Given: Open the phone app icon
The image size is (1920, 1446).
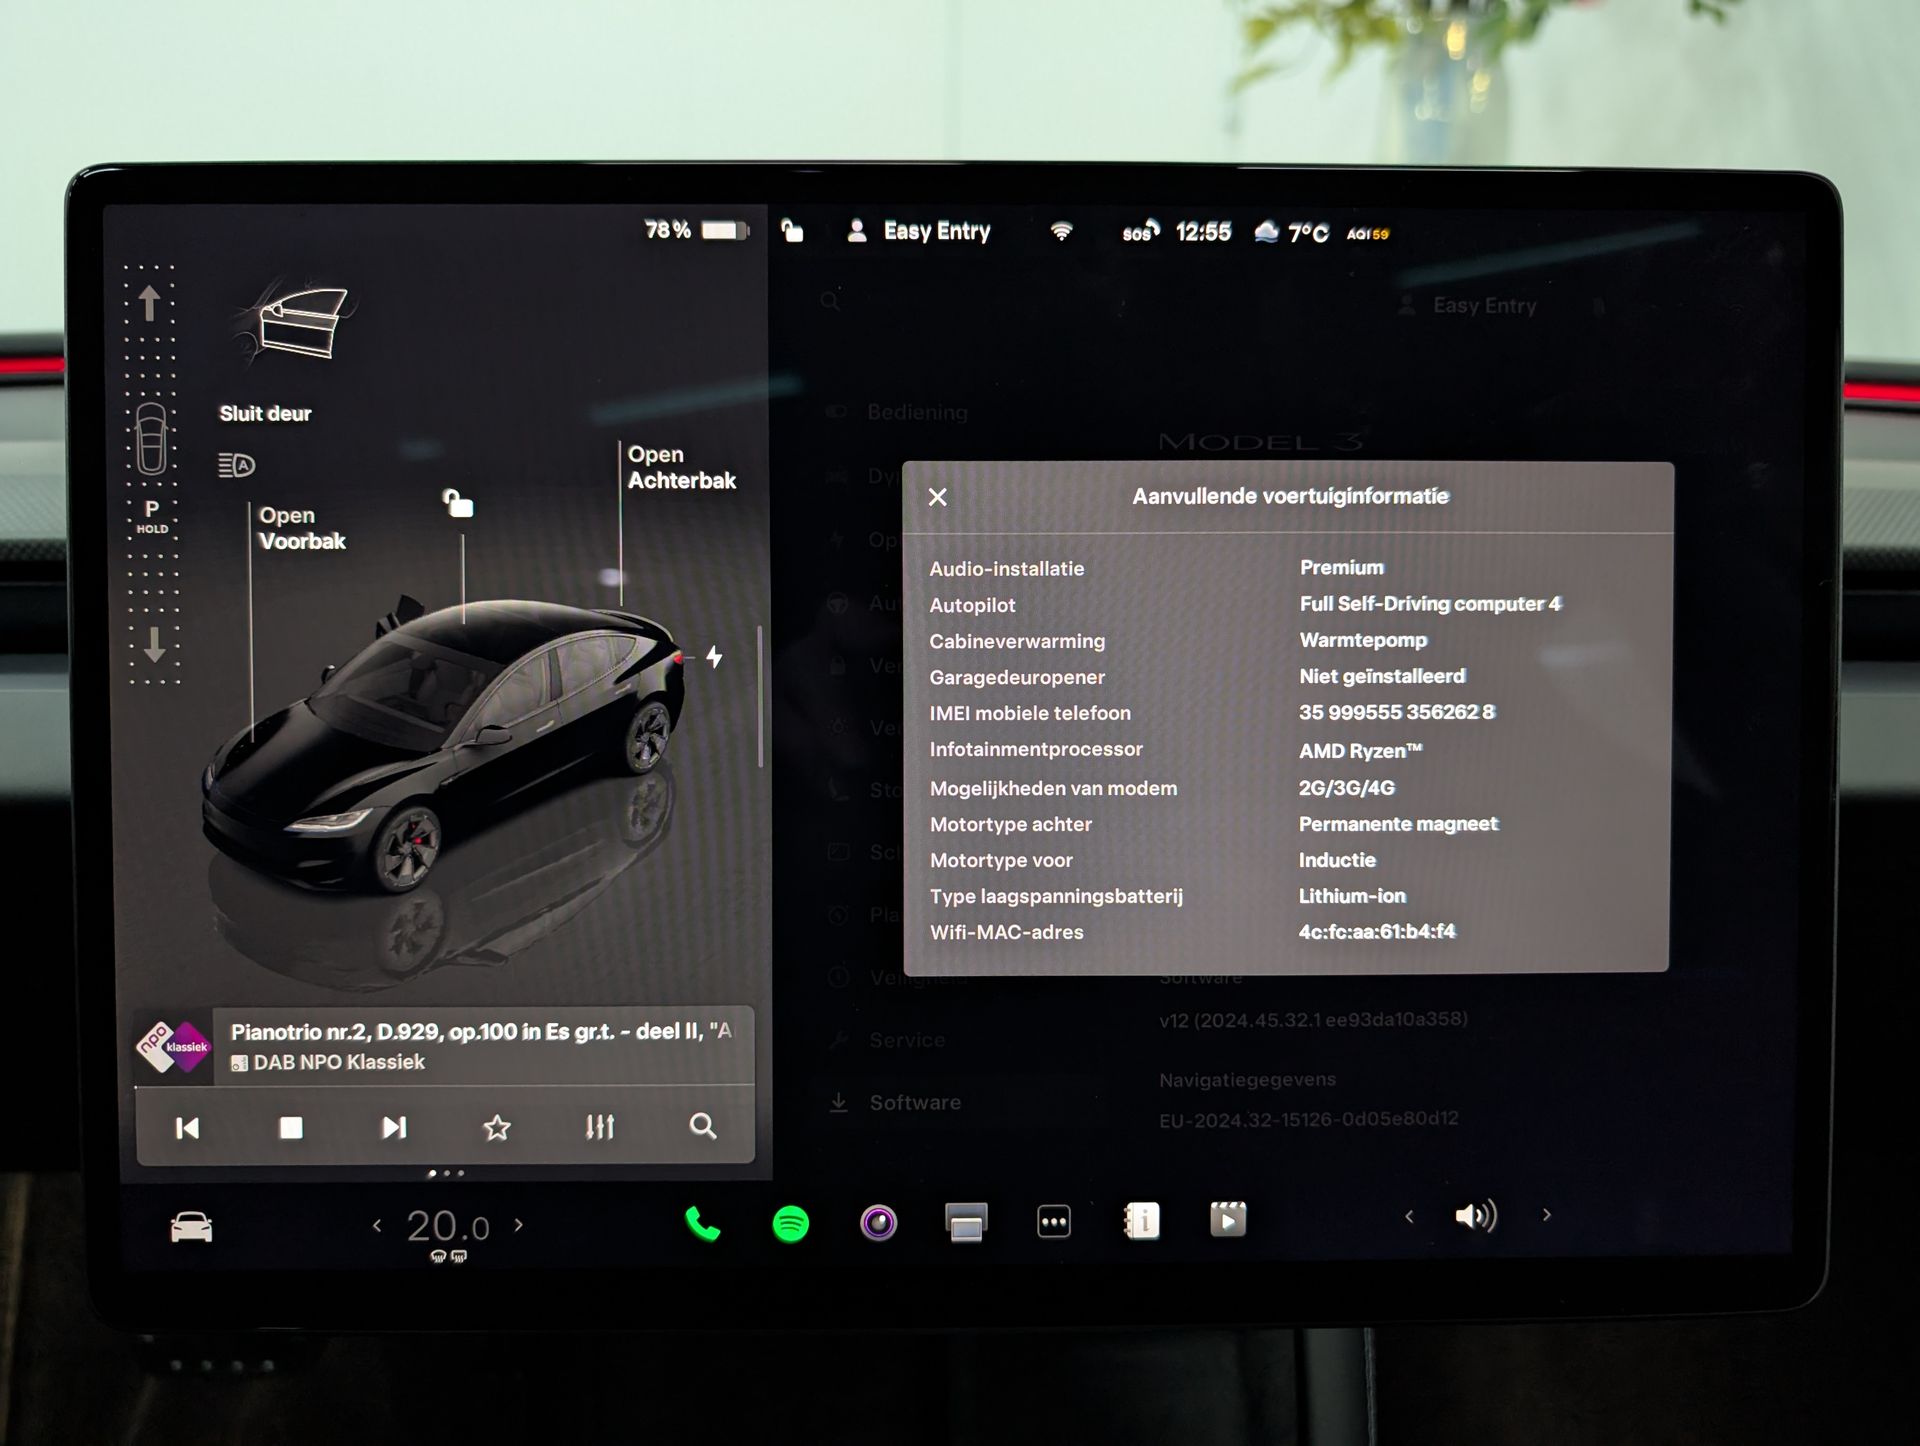Looking at the screenshot, I should point(702,1223).
